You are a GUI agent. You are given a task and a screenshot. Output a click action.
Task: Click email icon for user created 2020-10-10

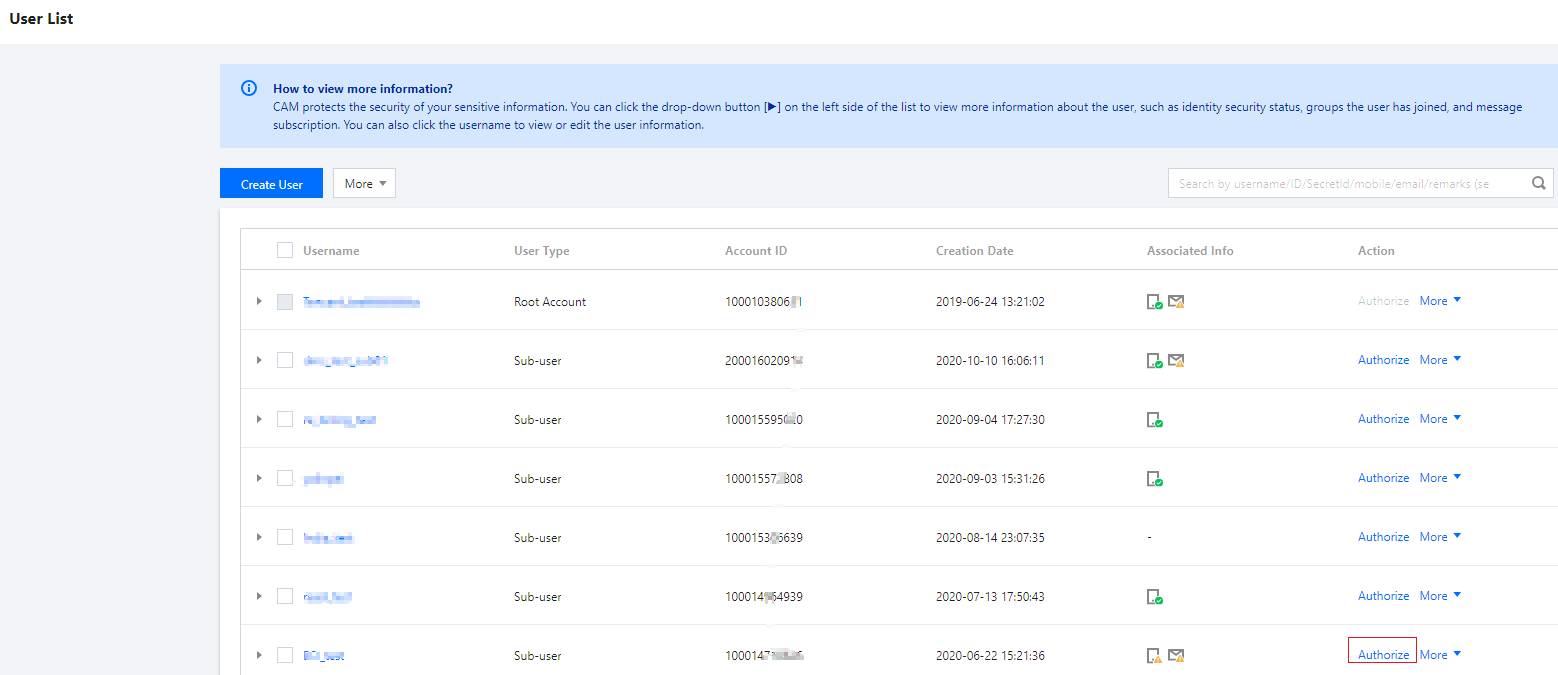(1176, 360)
